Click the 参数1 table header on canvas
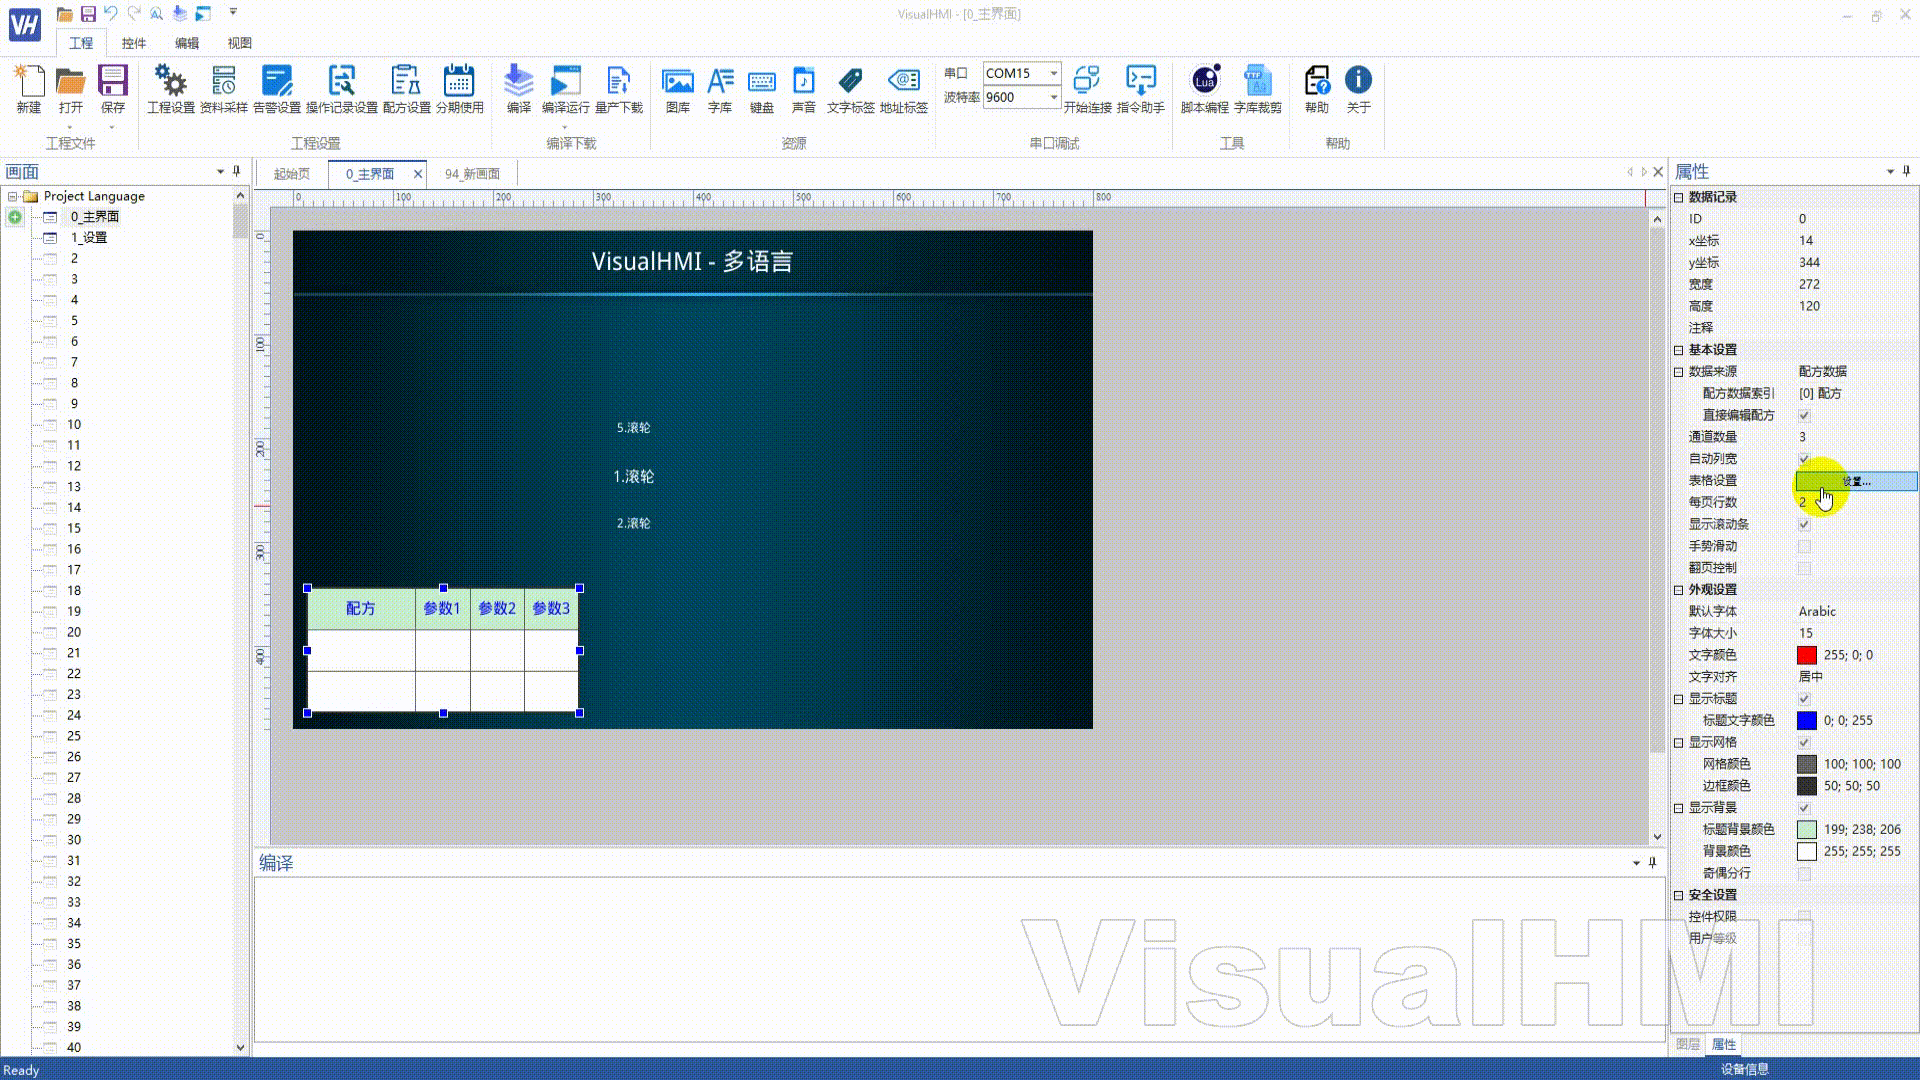This screenshot has height=1080, width=1920. coord(442,608)
